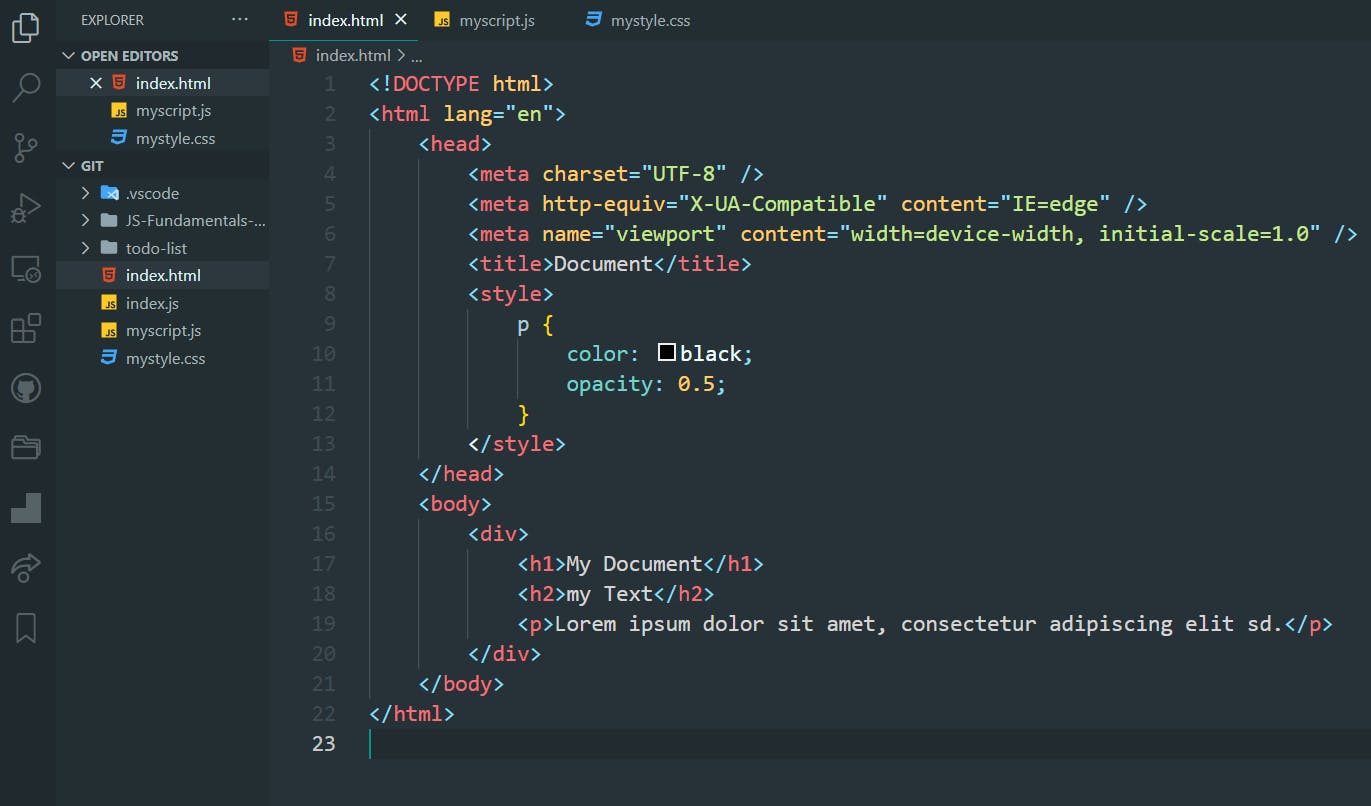Click line number 9 in the gutter
The height and width of the screenshot is (806, 1371).
(330, 323)
